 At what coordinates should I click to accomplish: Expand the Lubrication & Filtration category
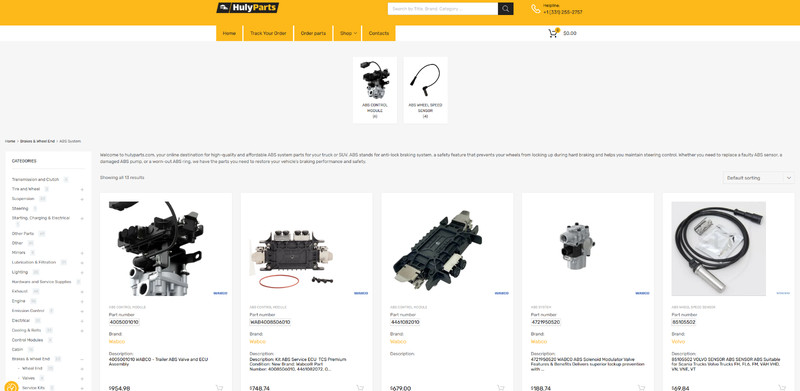[82, 263]
